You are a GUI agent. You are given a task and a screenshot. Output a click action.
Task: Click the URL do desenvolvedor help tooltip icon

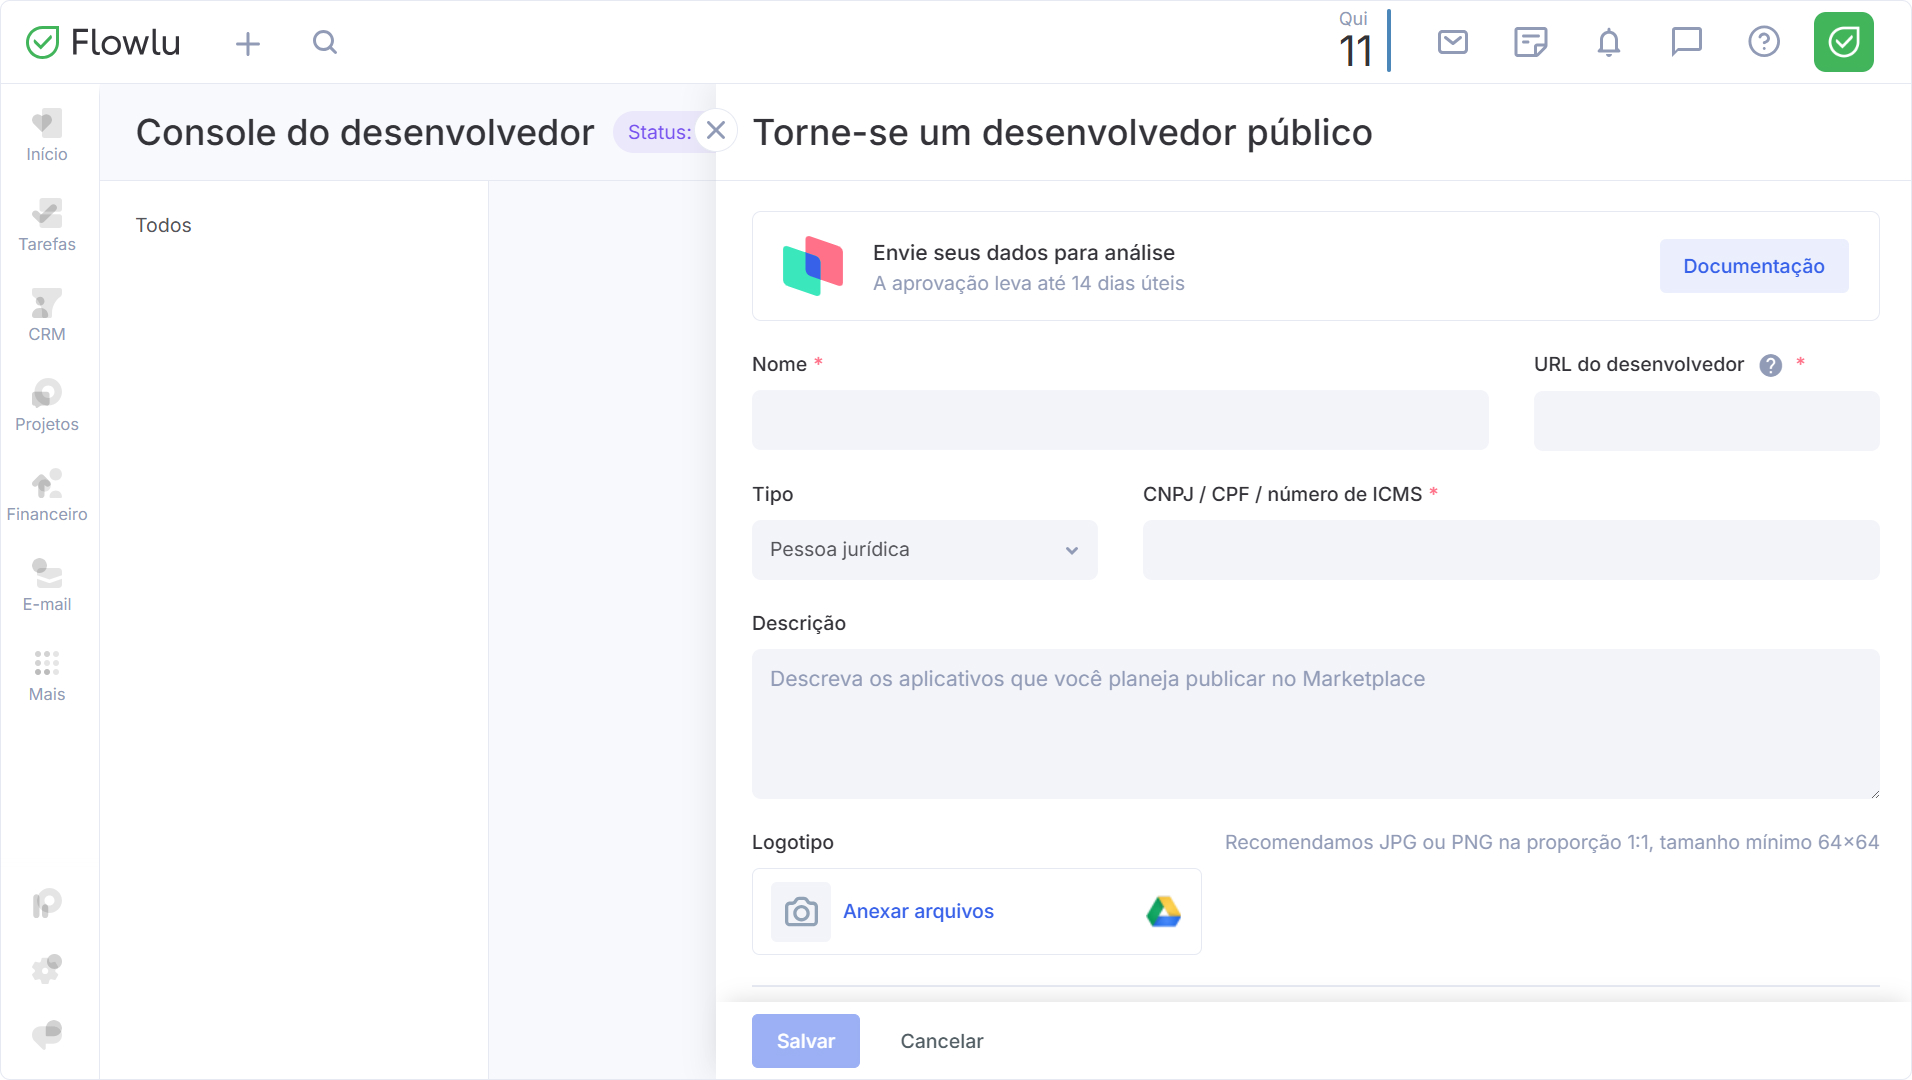(x=1771, y=365)
